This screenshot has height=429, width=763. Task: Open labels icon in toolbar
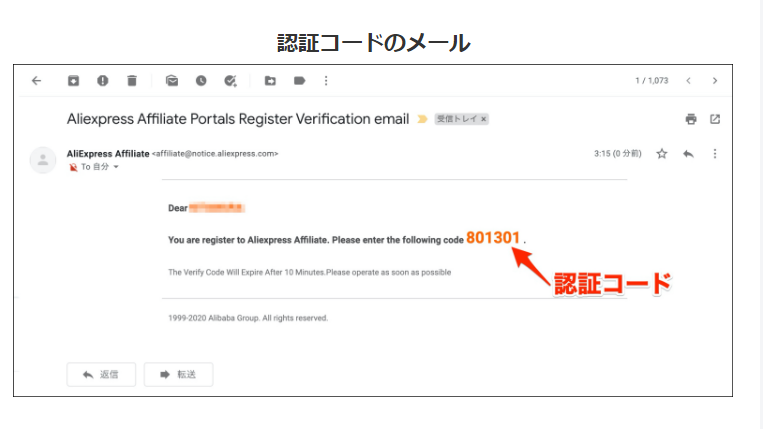299,81
